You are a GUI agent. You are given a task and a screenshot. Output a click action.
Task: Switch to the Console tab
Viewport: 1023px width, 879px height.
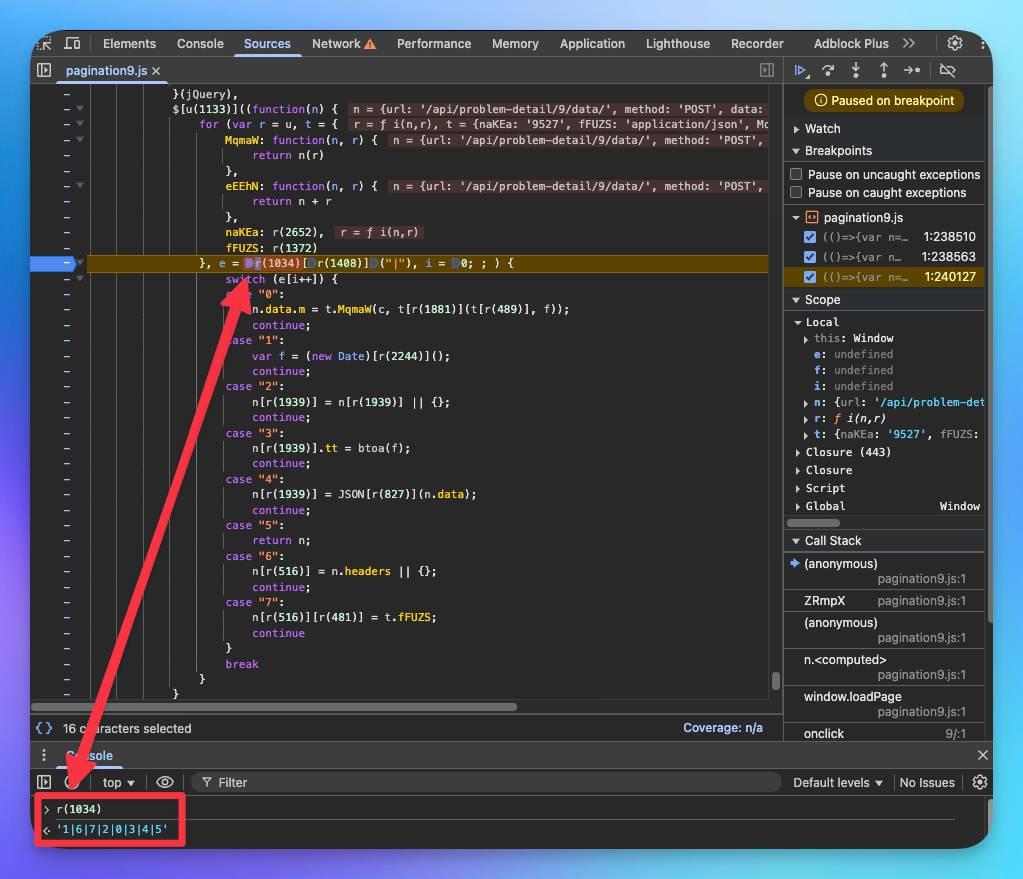pos(200,44)
